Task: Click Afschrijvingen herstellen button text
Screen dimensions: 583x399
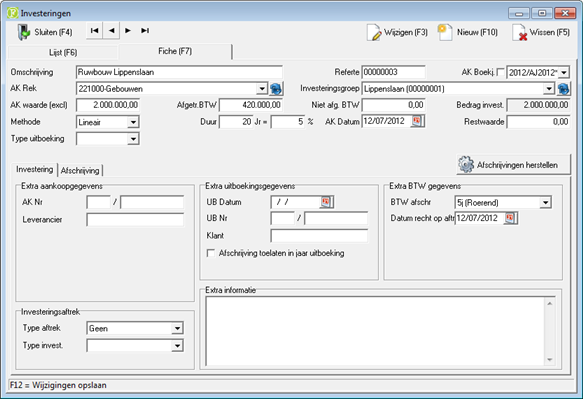Action: pyautogui.click(x=517, y=165)
